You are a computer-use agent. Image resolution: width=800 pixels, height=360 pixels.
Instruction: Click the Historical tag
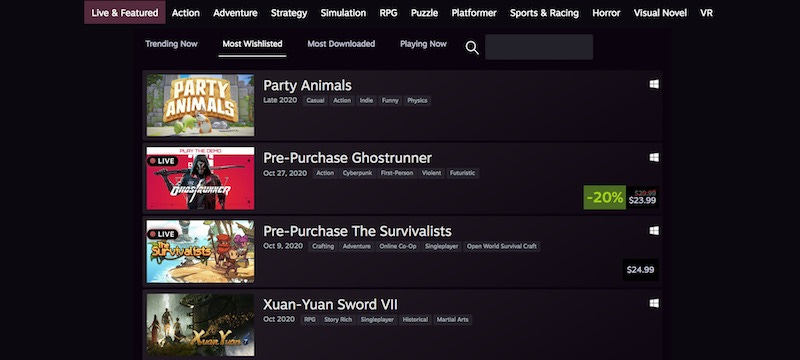[x=415, y=320]
